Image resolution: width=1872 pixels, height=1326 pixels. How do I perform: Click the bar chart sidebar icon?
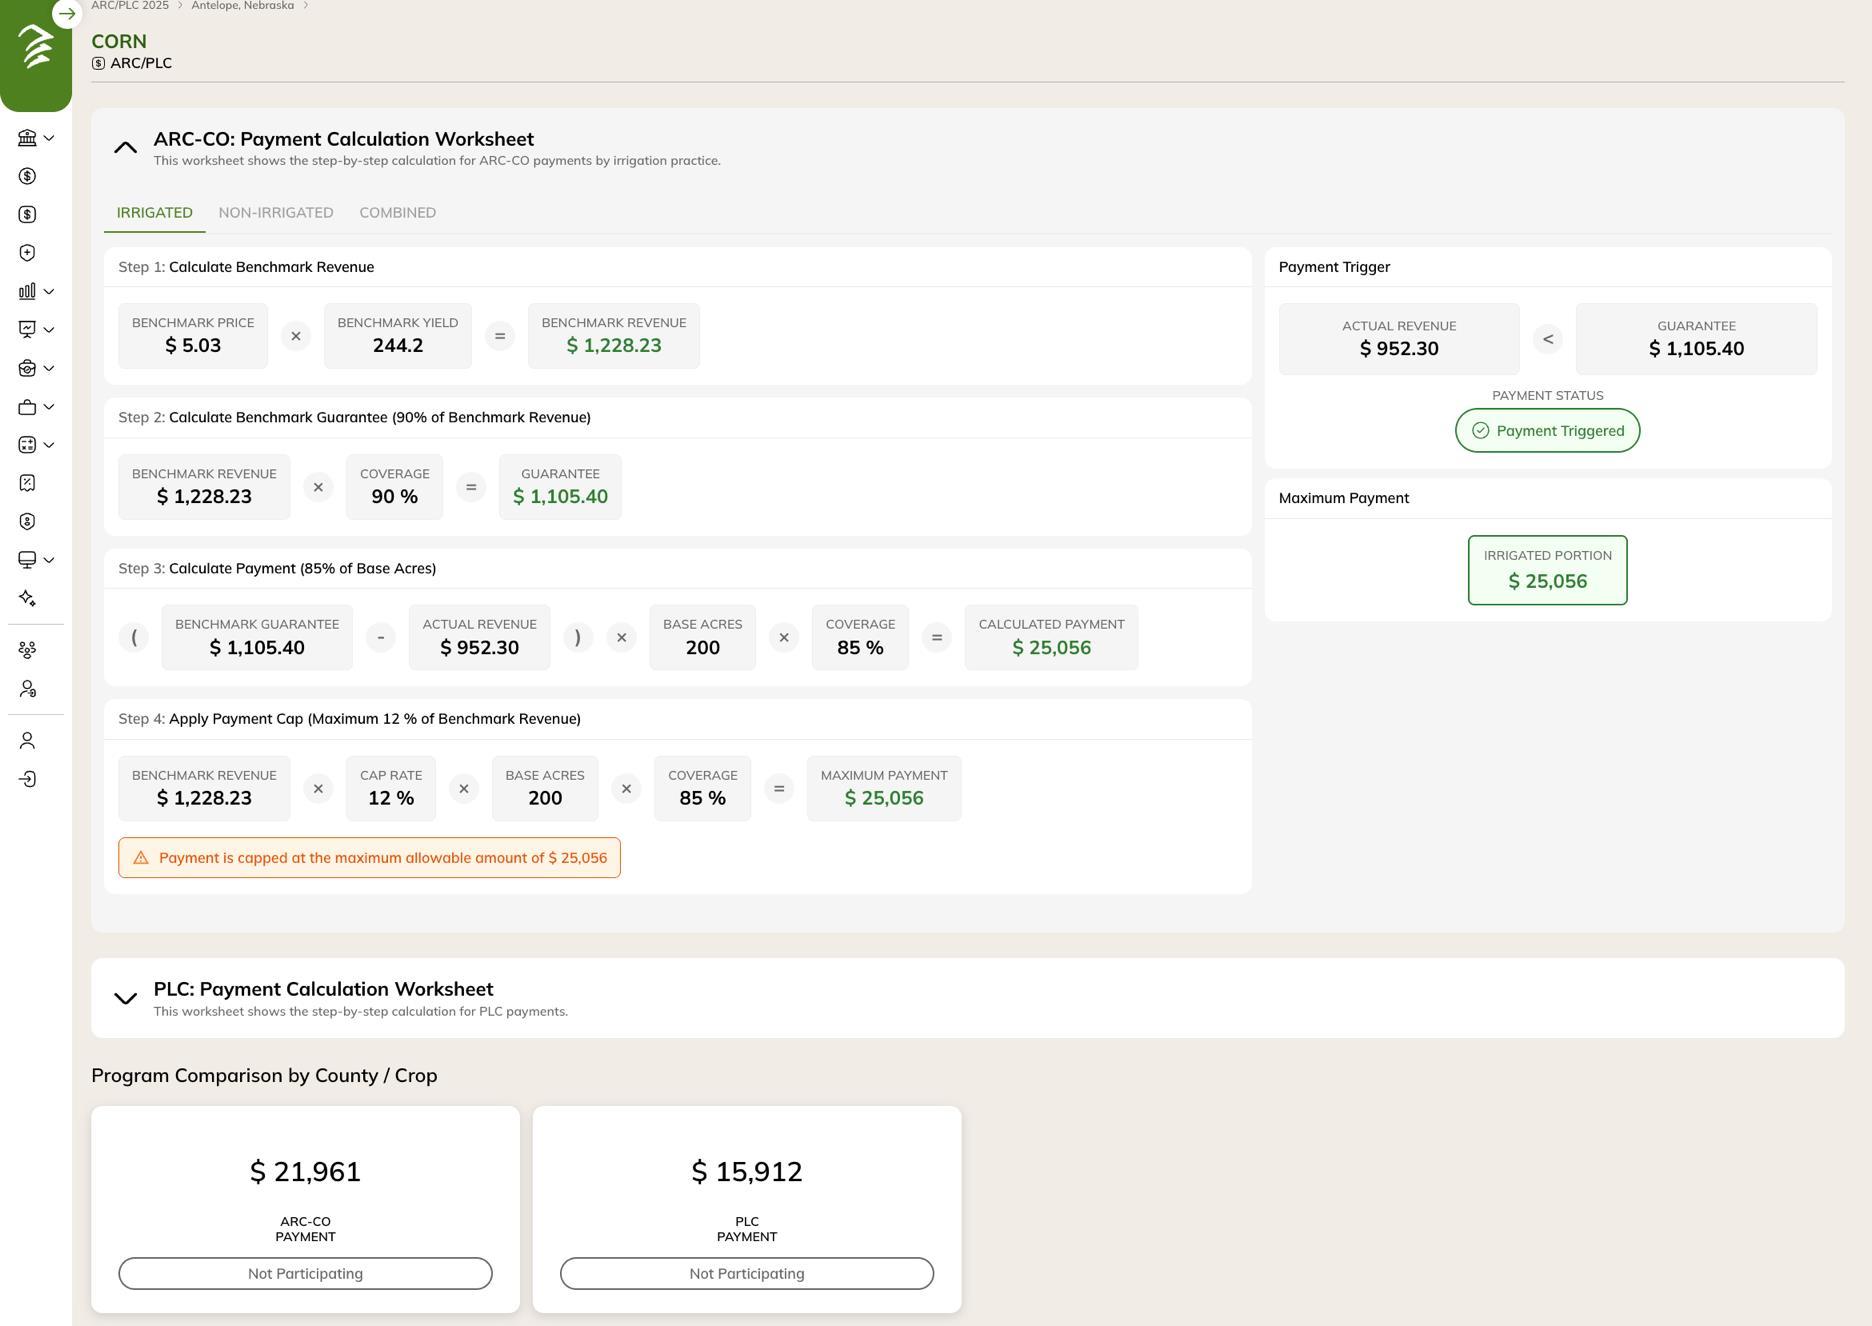click(x=27, y=291)
